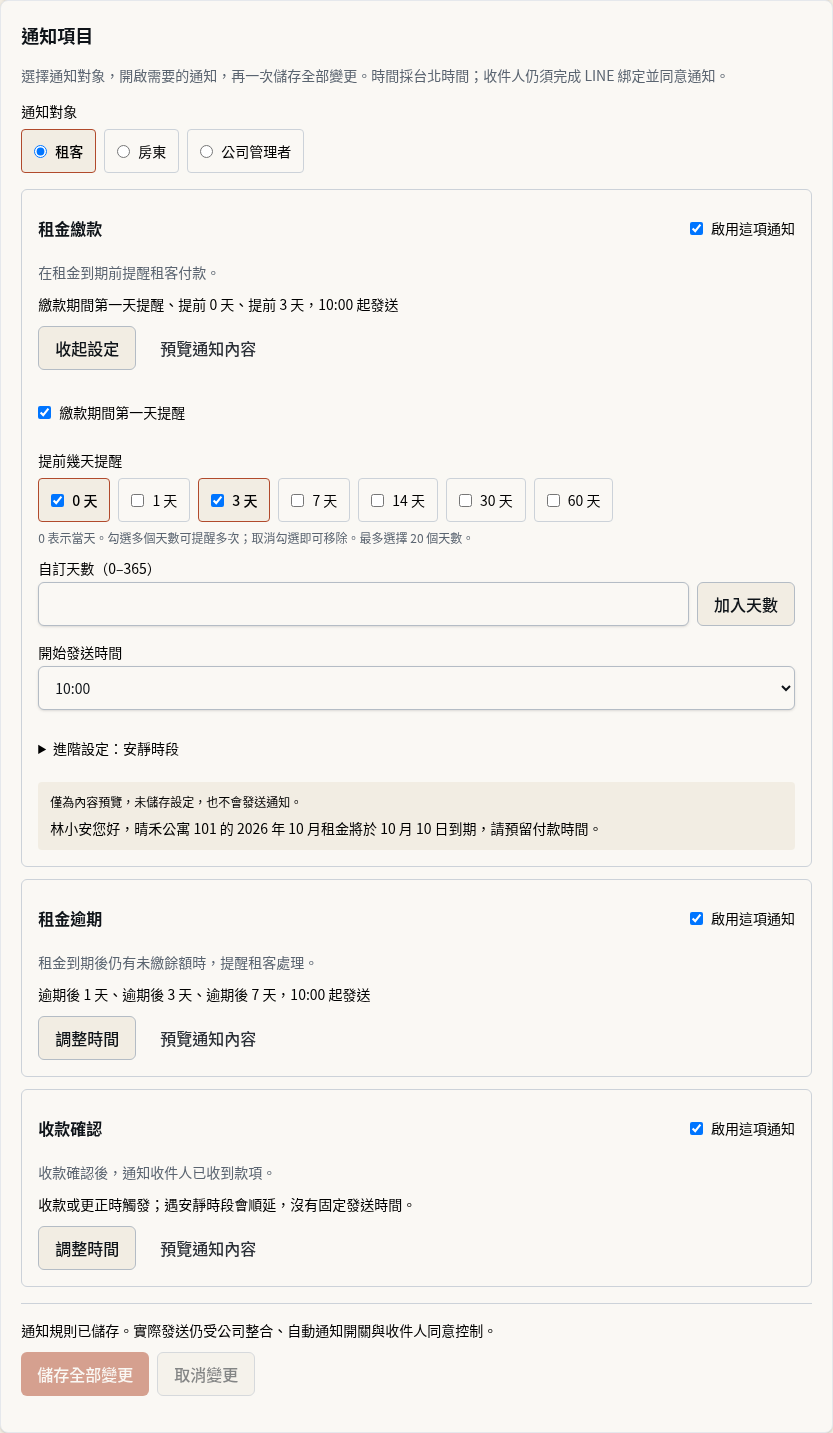Image resolution: width=833 pixels, height=1433 pixels.
Task: Click the text 在租金到期前提醒租客付款
Action: click(127, 273)
